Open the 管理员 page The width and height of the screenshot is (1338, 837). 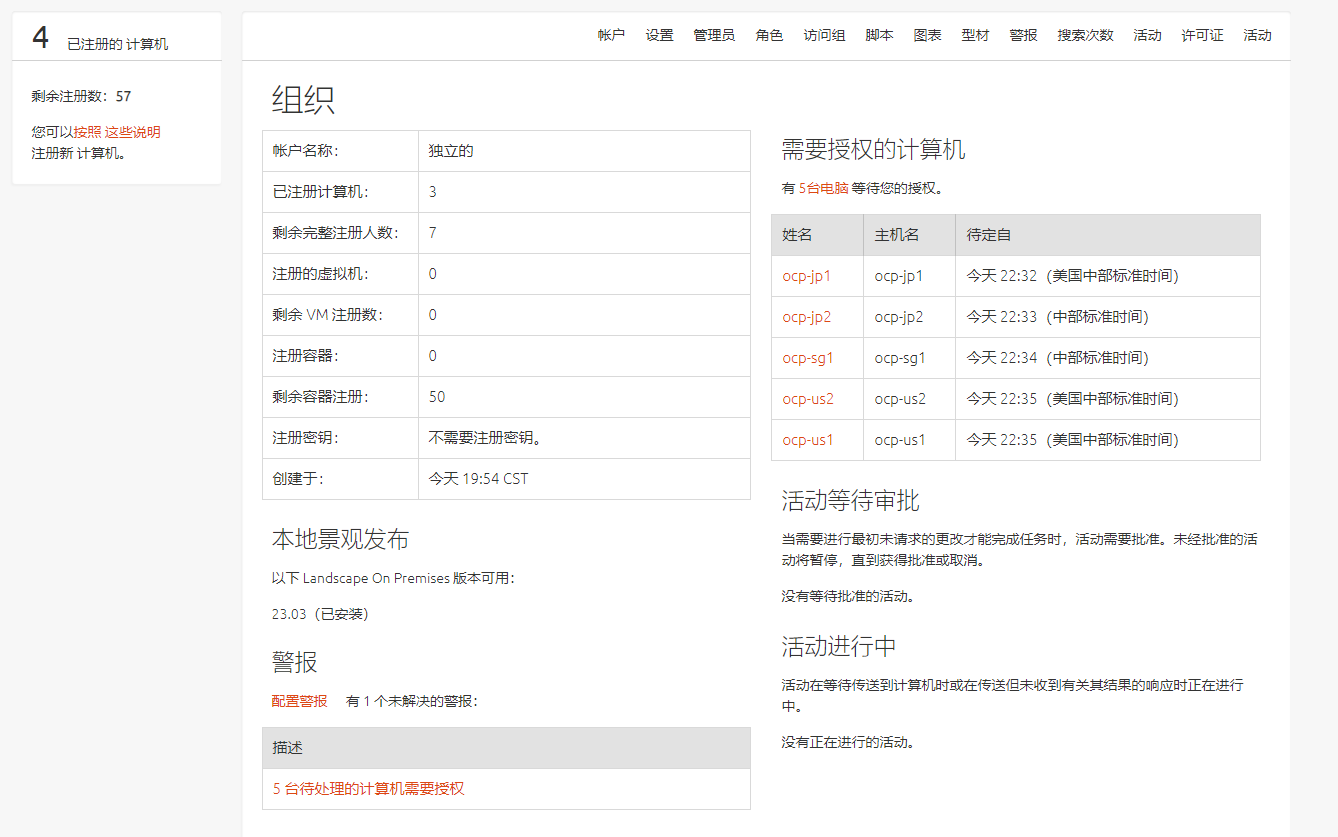click(x=714, y=35)
